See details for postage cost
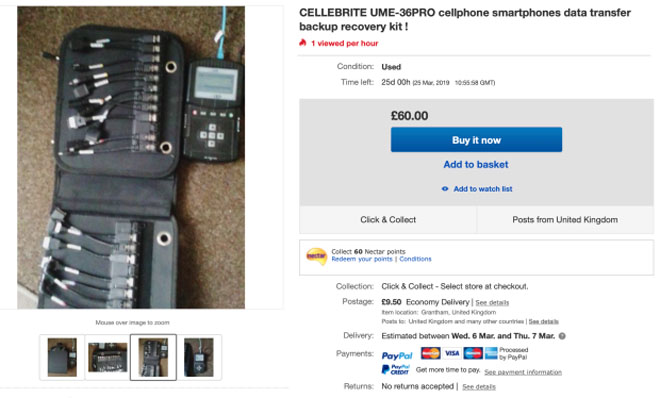 [x=492, y=302]
